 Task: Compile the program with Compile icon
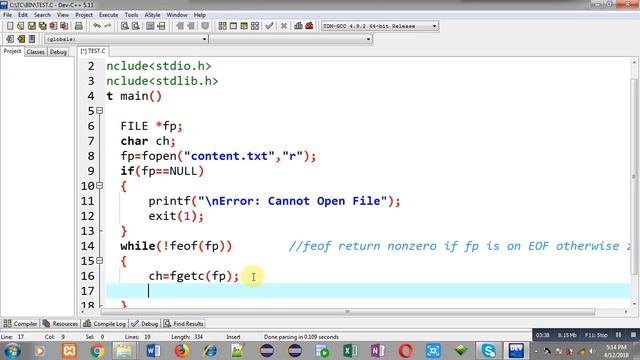(x=222, y=26)
